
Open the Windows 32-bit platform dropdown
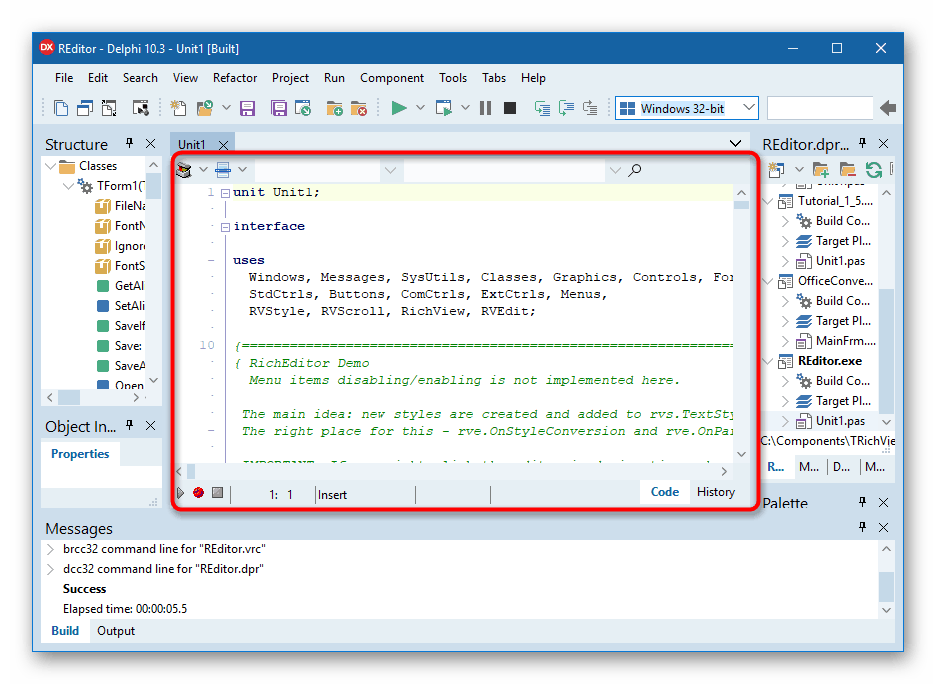tap(749, 108)
